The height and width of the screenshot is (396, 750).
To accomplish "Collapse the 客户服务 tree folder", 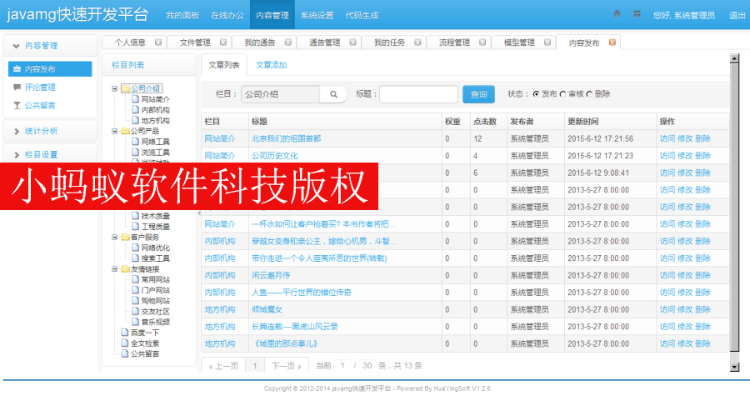I will click(x=115, y=237).
